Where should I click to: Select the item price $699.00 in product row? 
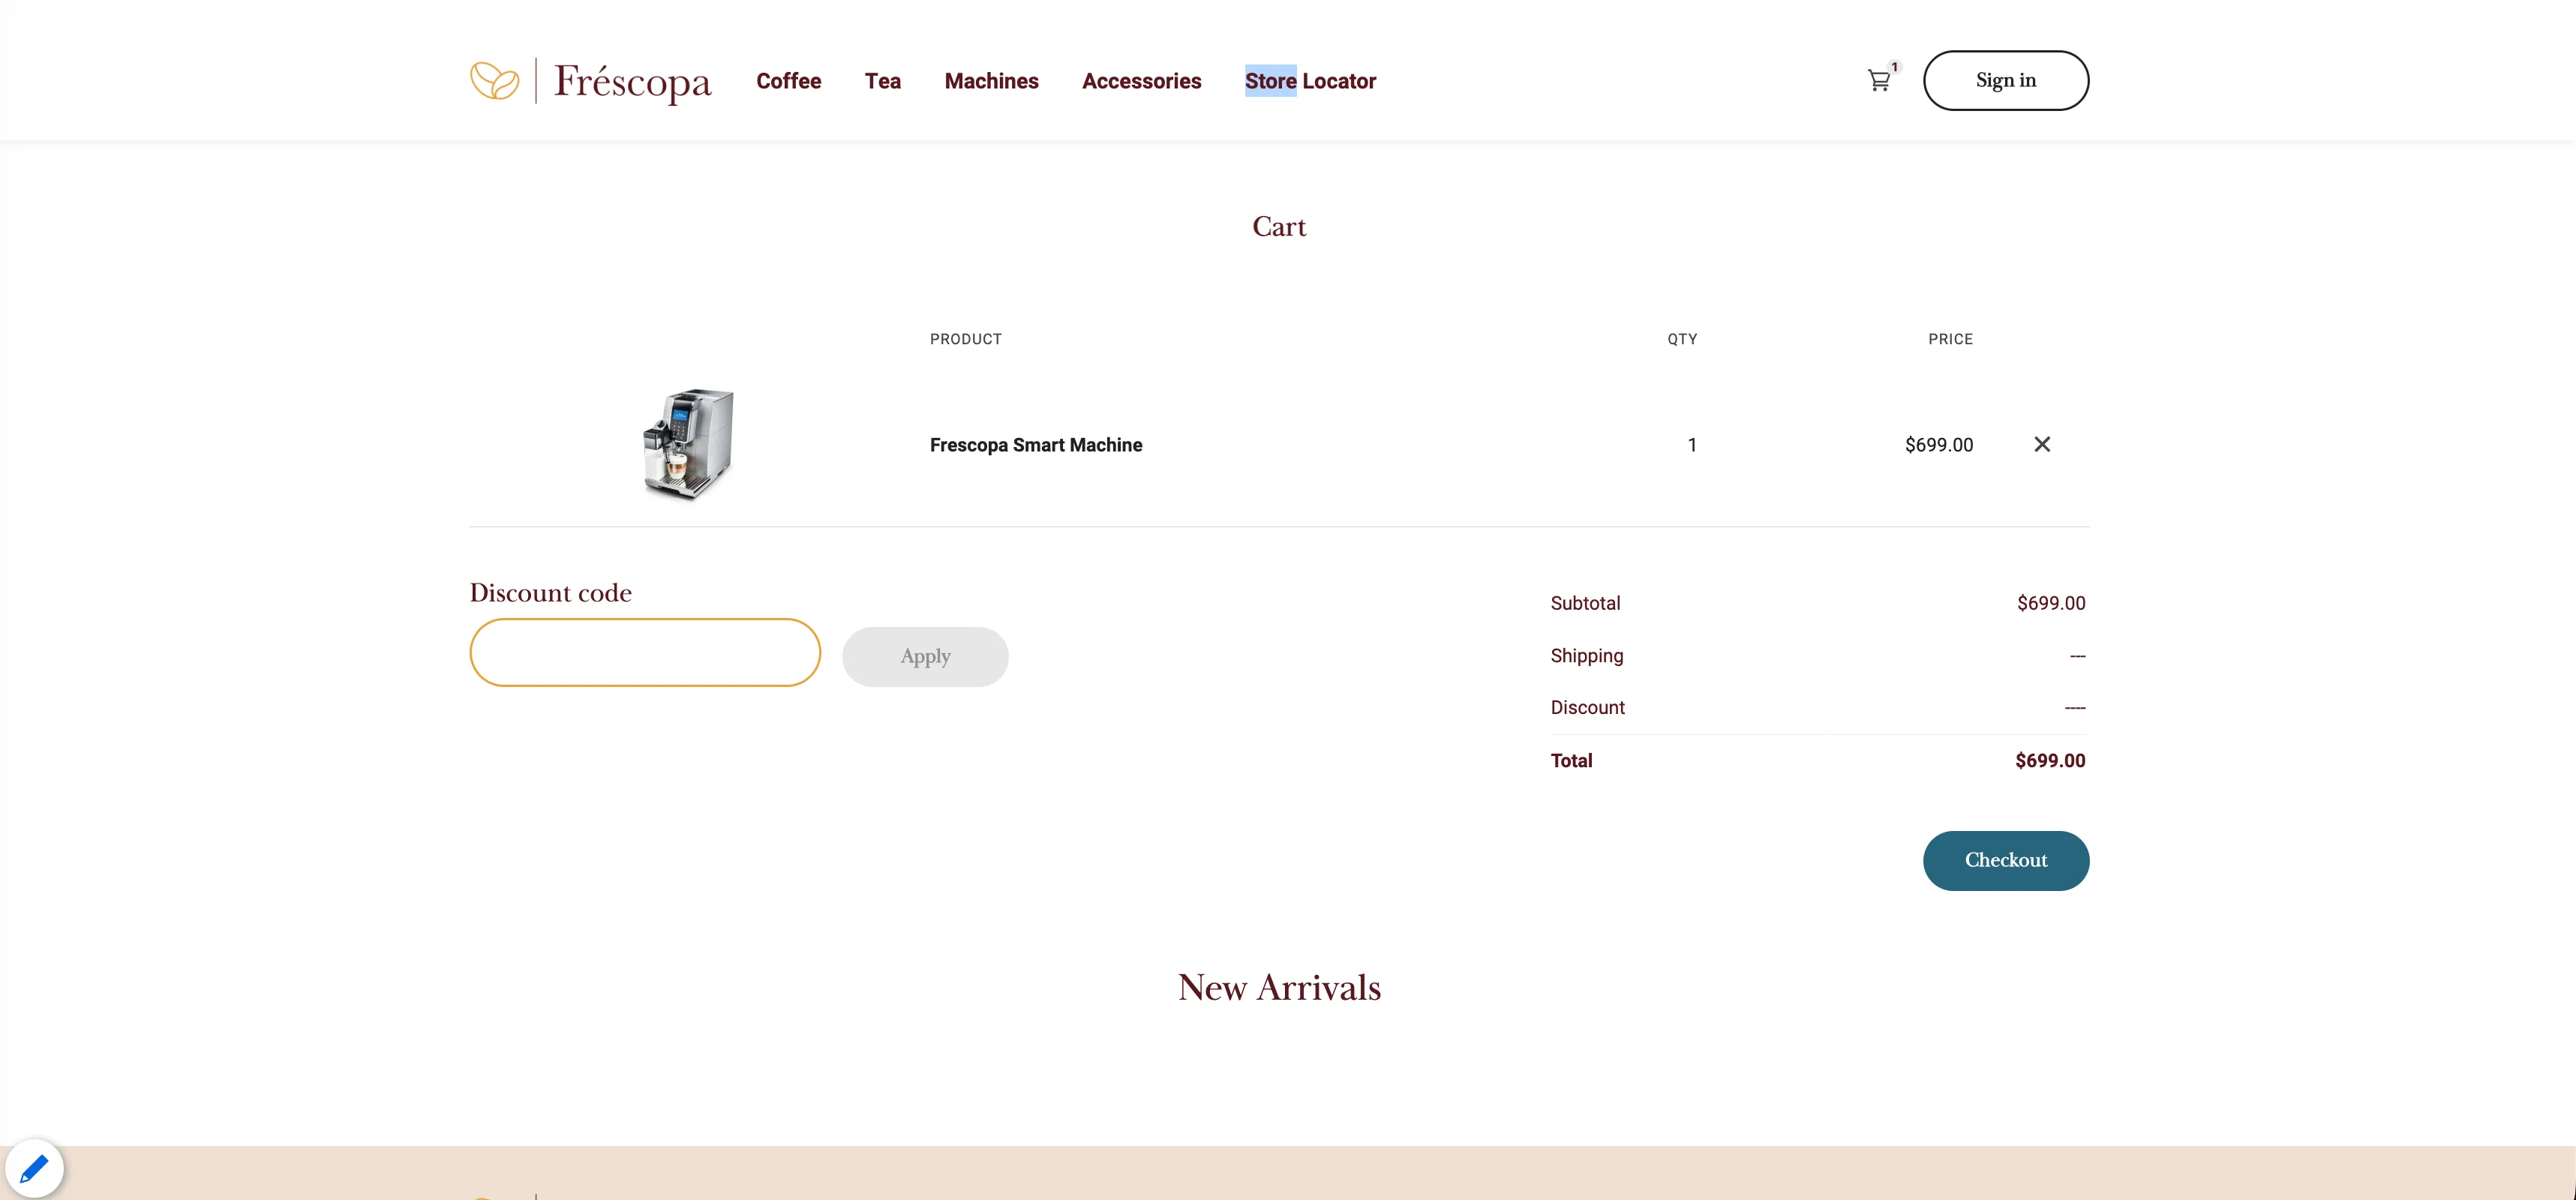(x=1938, y=445)
